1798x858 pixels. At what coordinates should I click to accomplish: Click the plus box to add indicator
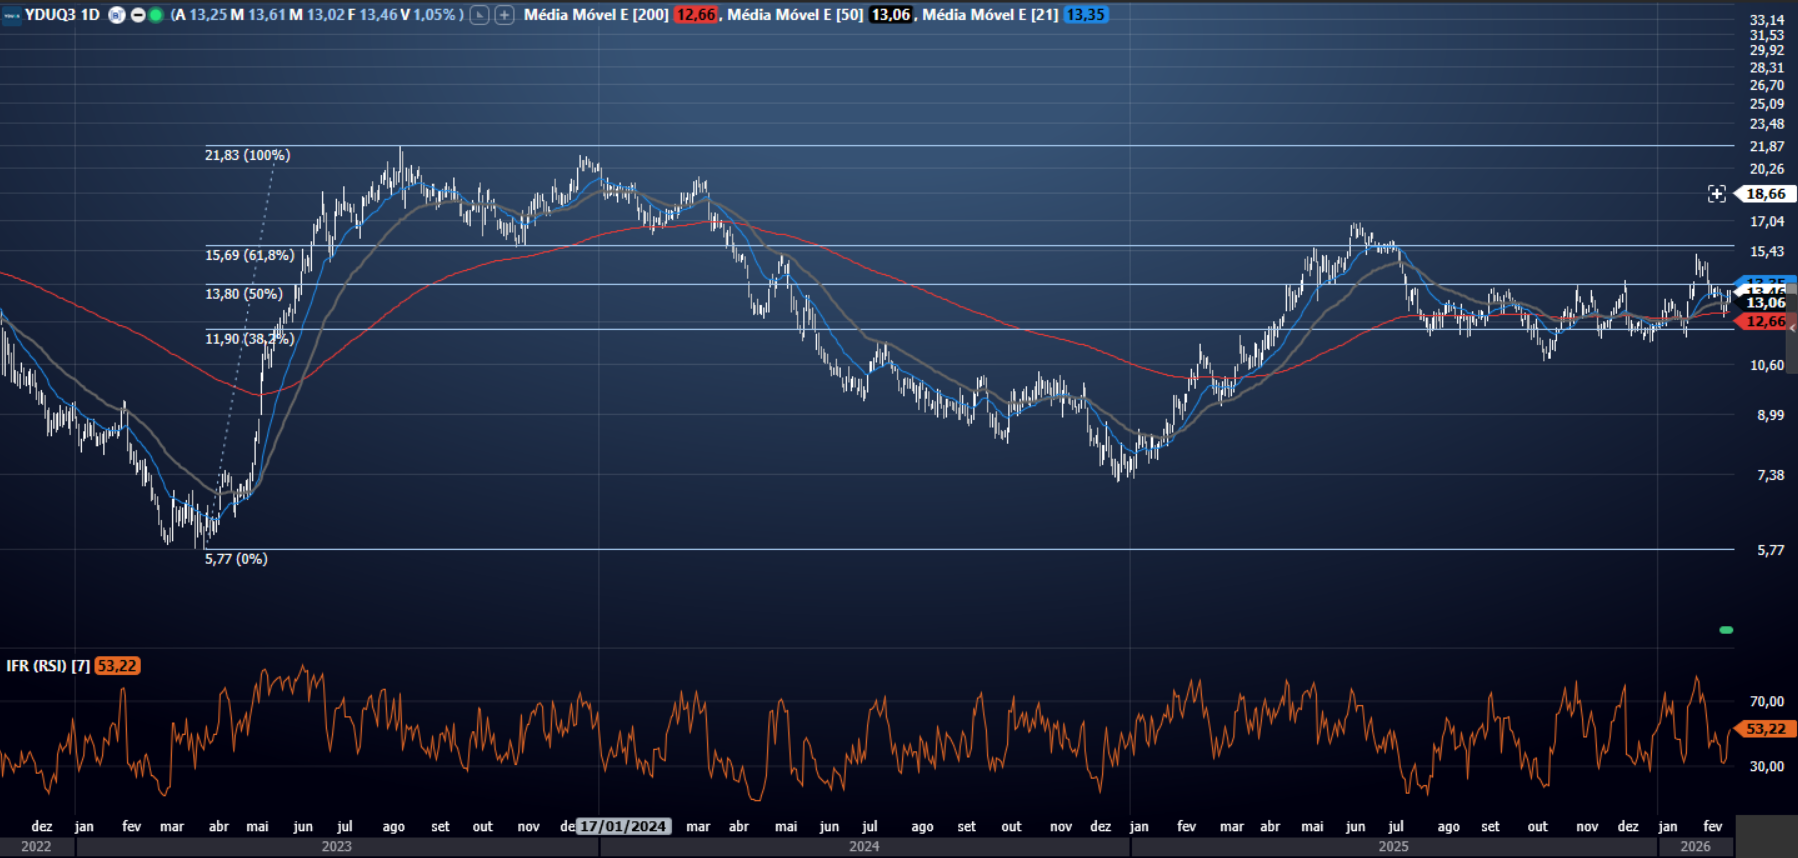point(505,15)
